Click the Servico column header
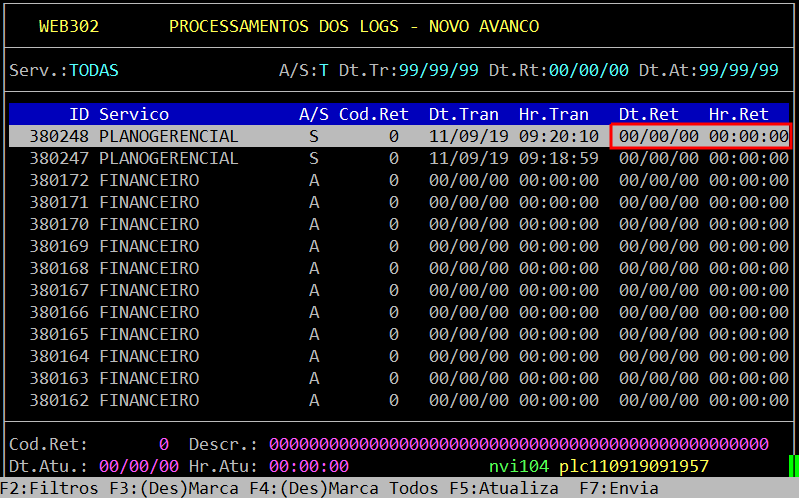This screenshot has width=799, height=498. (x=134, y=114)
